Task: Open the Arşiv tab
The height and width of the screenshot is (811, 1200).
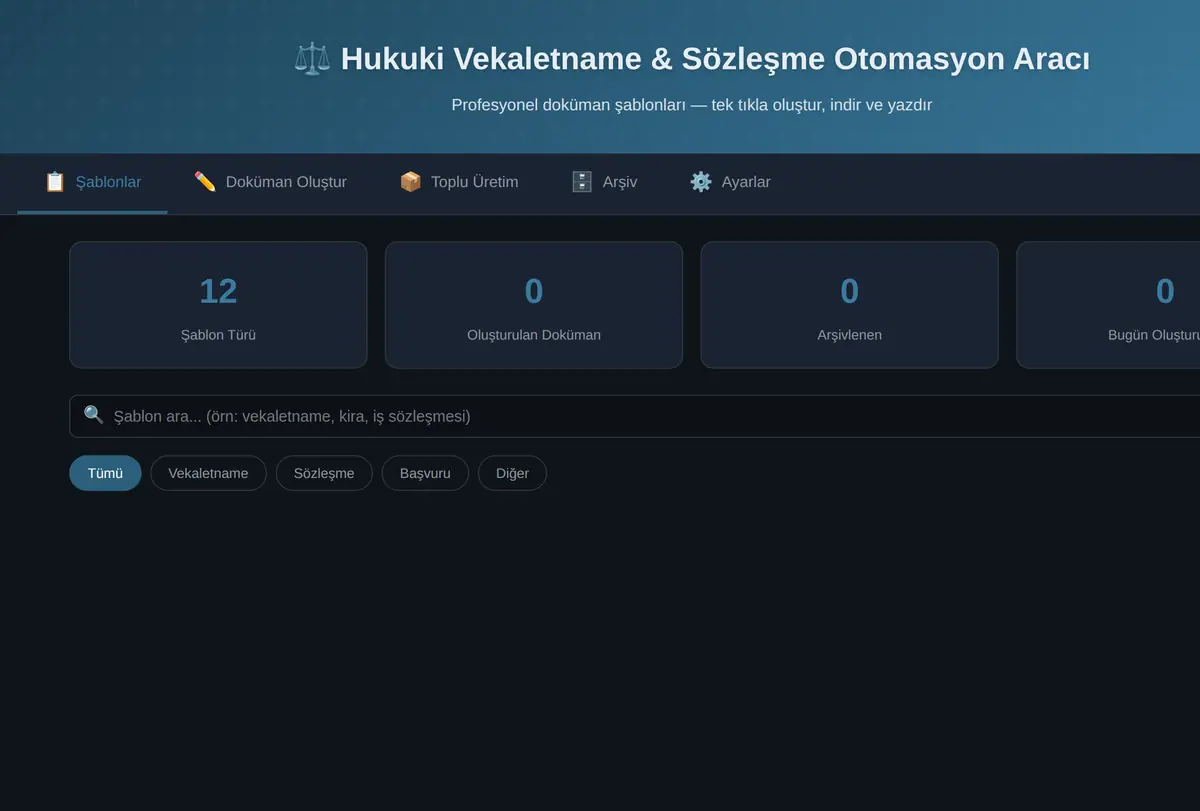Action: [604, 183]
